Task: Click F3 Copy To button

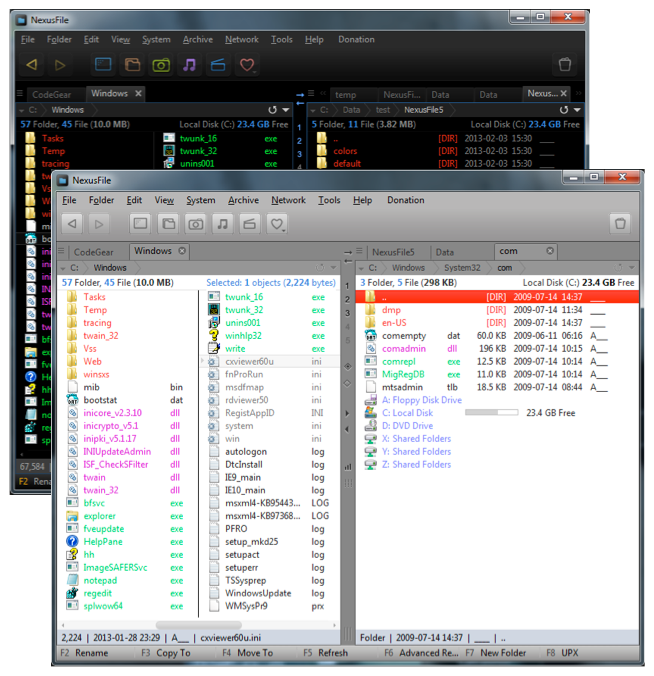Action: point(166,653)
